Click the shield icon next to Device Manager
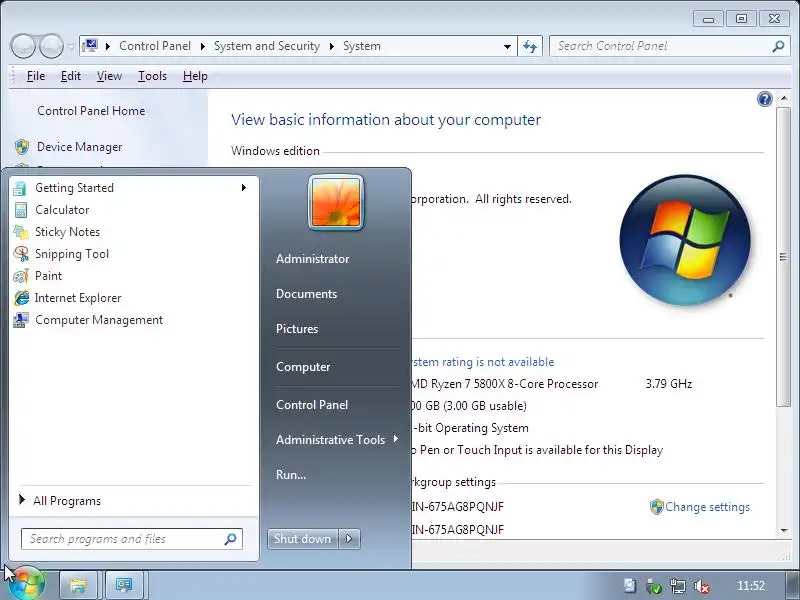 (x=22, y=147)
